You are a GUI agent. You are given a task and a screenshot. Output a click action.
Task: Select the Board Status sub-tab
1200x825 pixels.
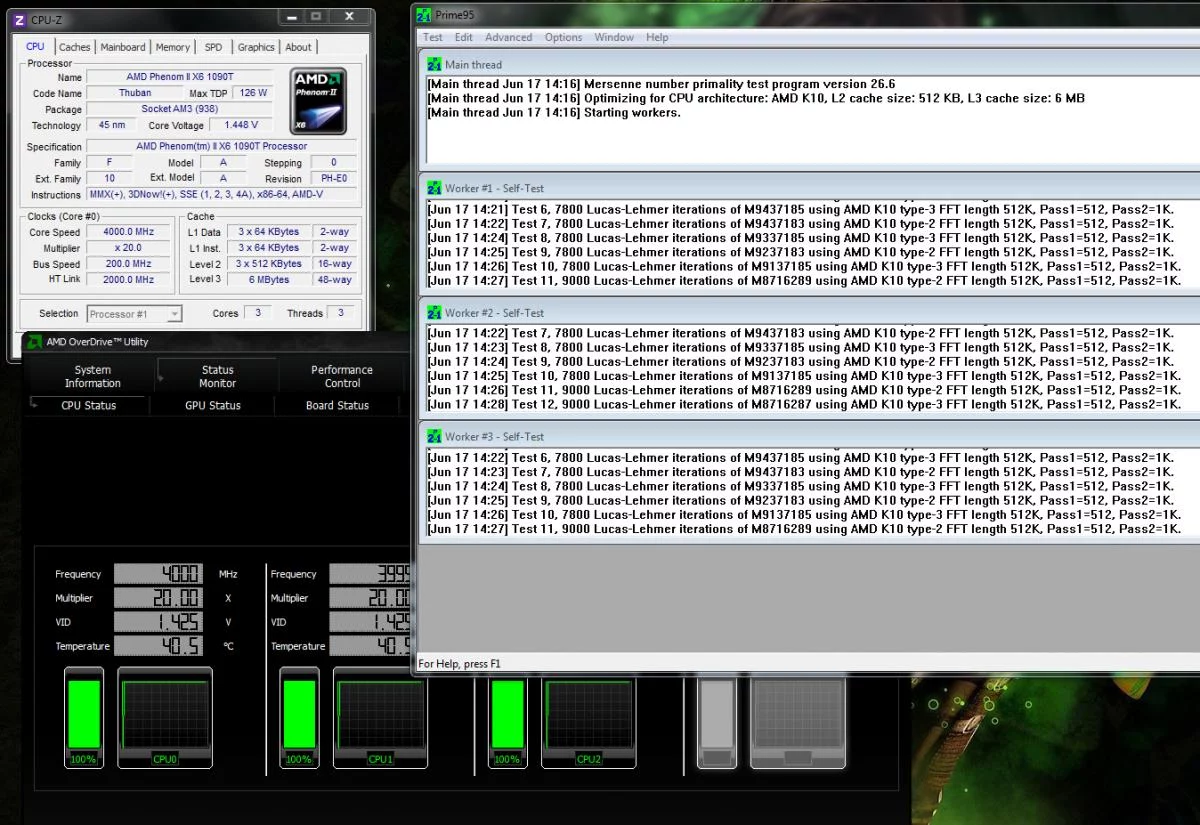[x=338, y=406]
